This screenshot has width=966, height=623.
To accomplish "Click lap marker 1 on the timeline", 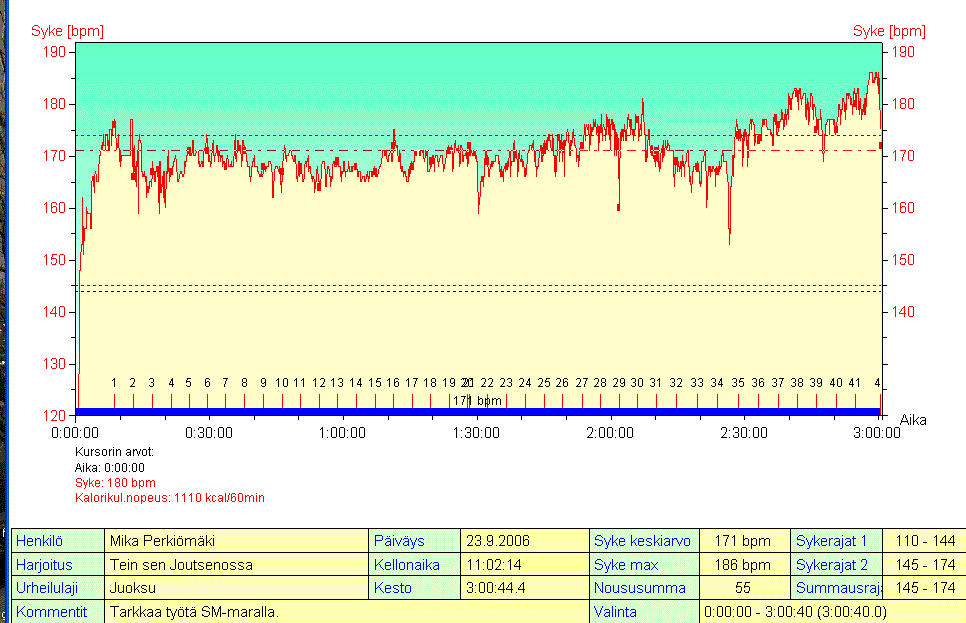I will click(114, 383).
